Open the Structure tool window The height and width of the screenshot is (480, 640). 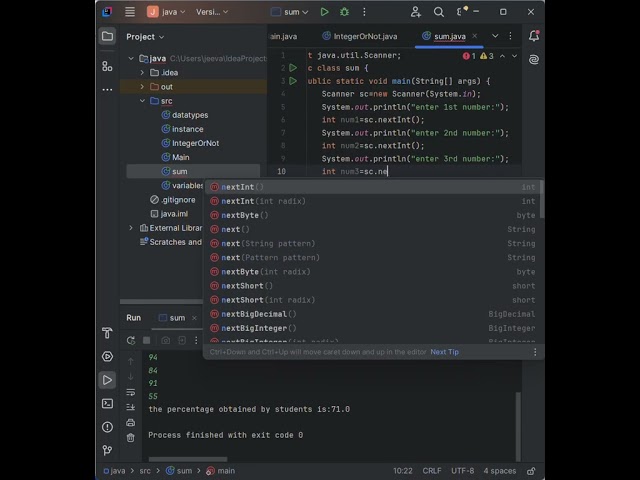[107, 66]
